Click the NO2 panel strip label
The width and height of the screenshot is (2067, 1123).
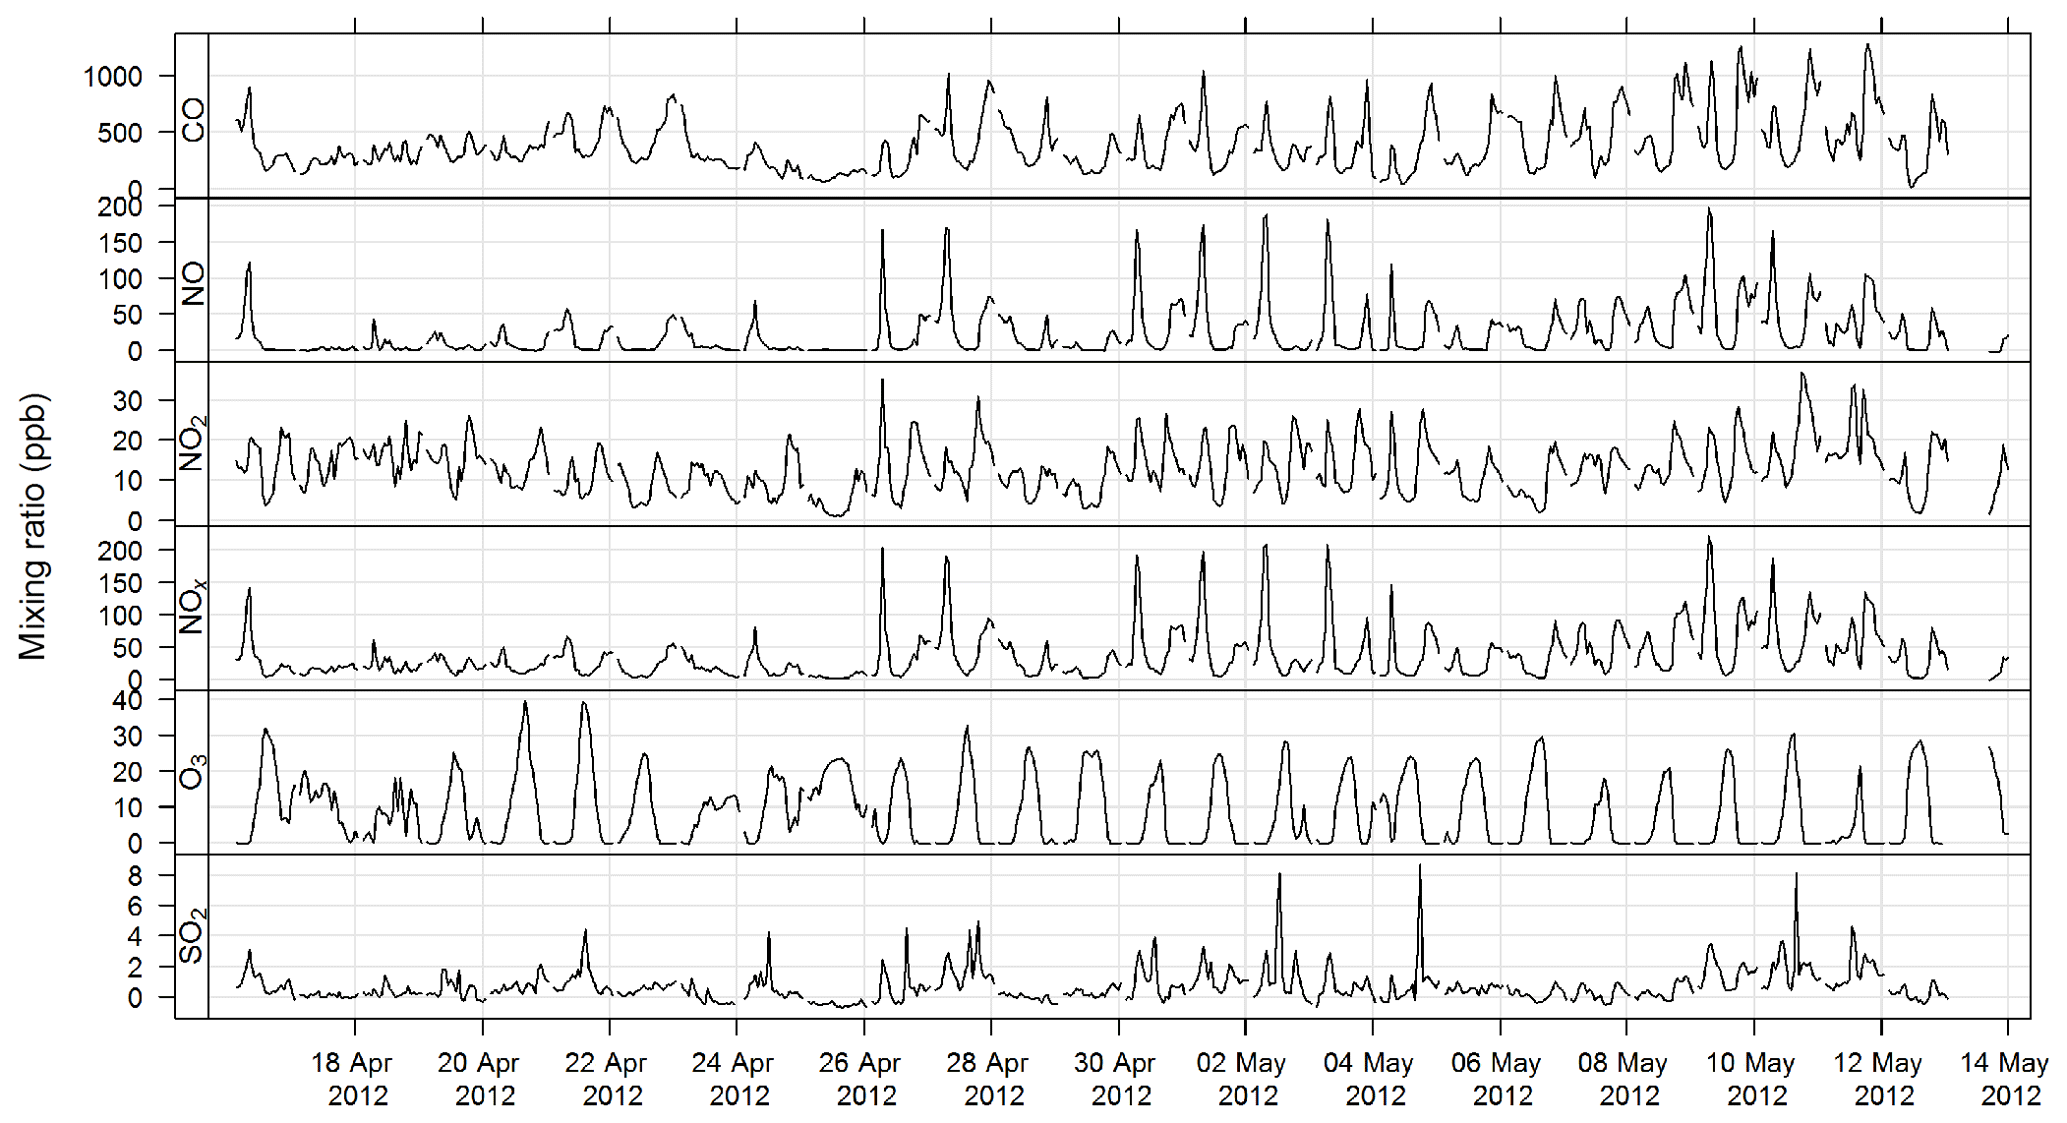click(192, 444)
